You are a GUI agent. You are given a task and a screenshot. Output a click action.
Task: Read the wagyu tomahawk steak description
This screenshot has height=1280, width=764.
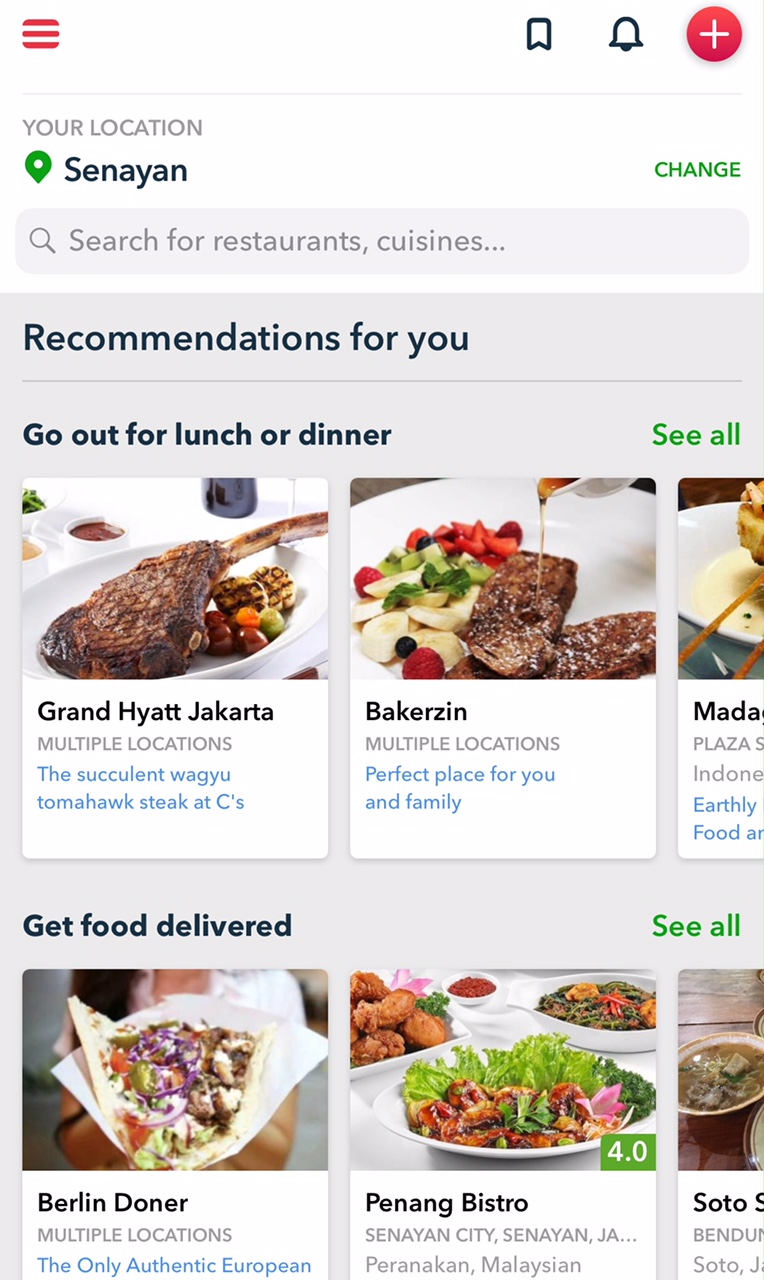(x=141, y=788)
